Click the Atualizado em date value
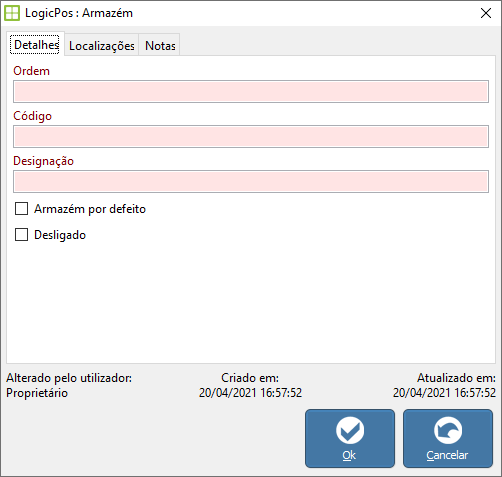This screenshot has width=502, height=477. pos(444,393)
